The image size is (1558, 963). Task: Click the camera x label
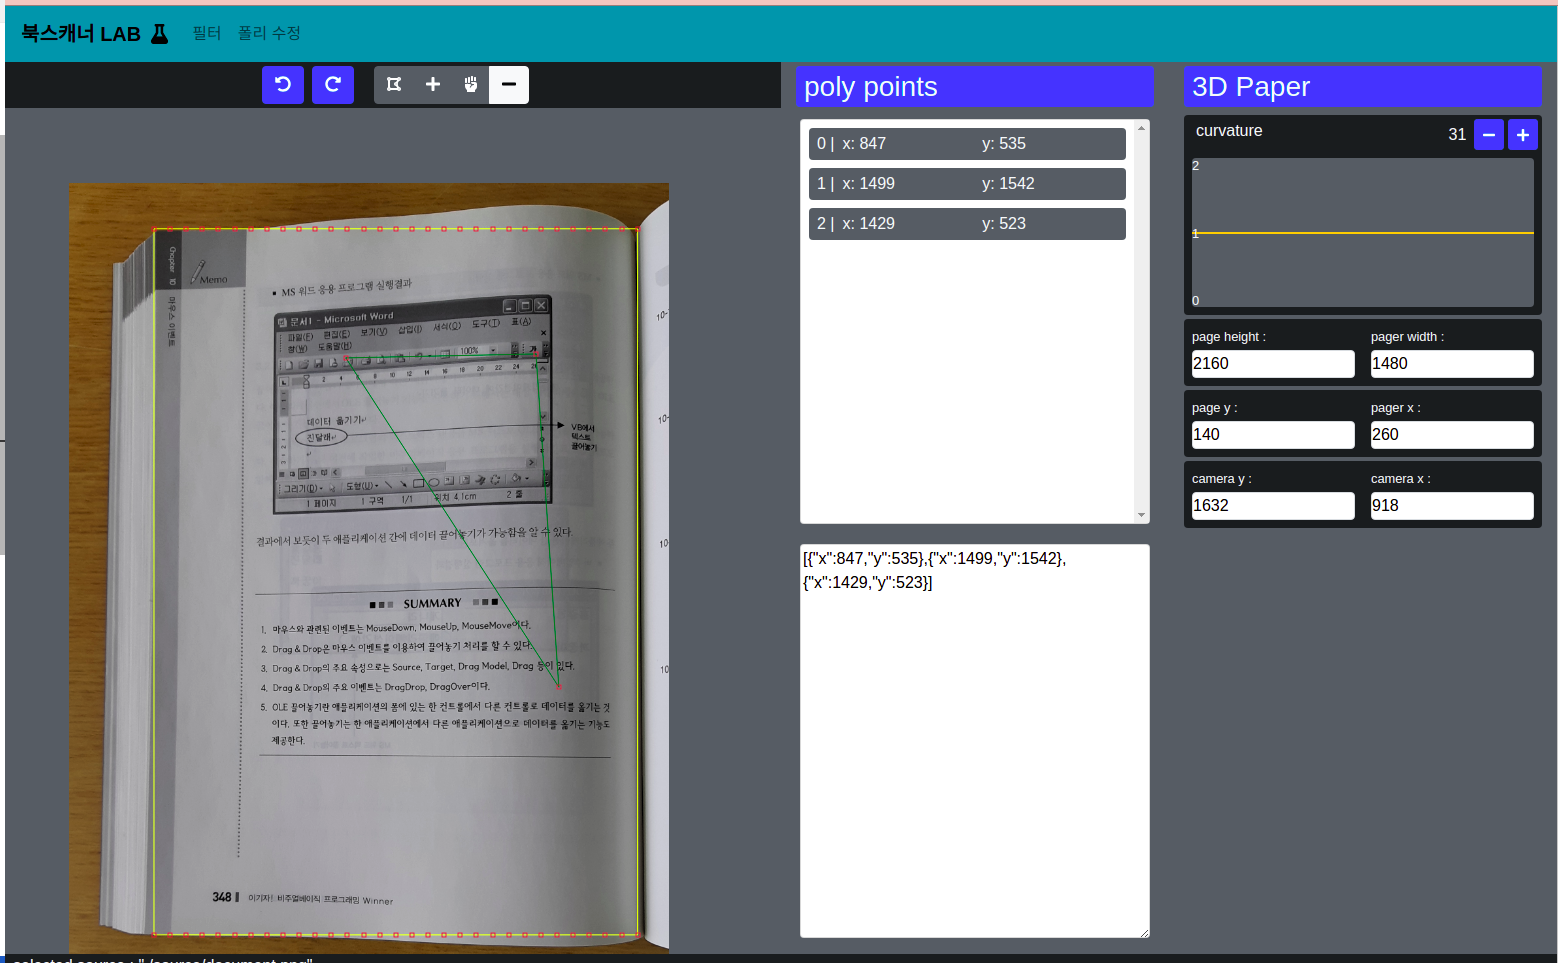pyautogui.click(x=1401, y=479)
